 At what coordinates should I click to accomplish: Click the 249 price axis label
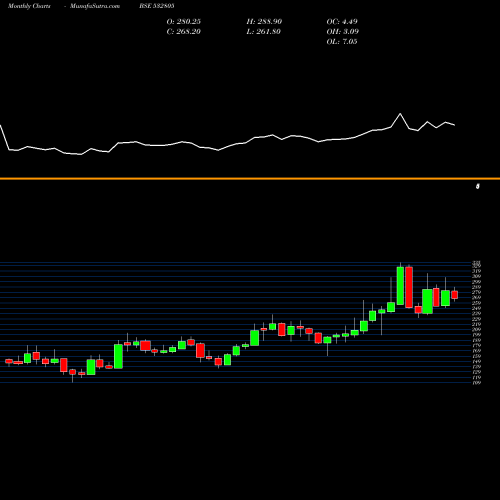click(x=477, y=308)
